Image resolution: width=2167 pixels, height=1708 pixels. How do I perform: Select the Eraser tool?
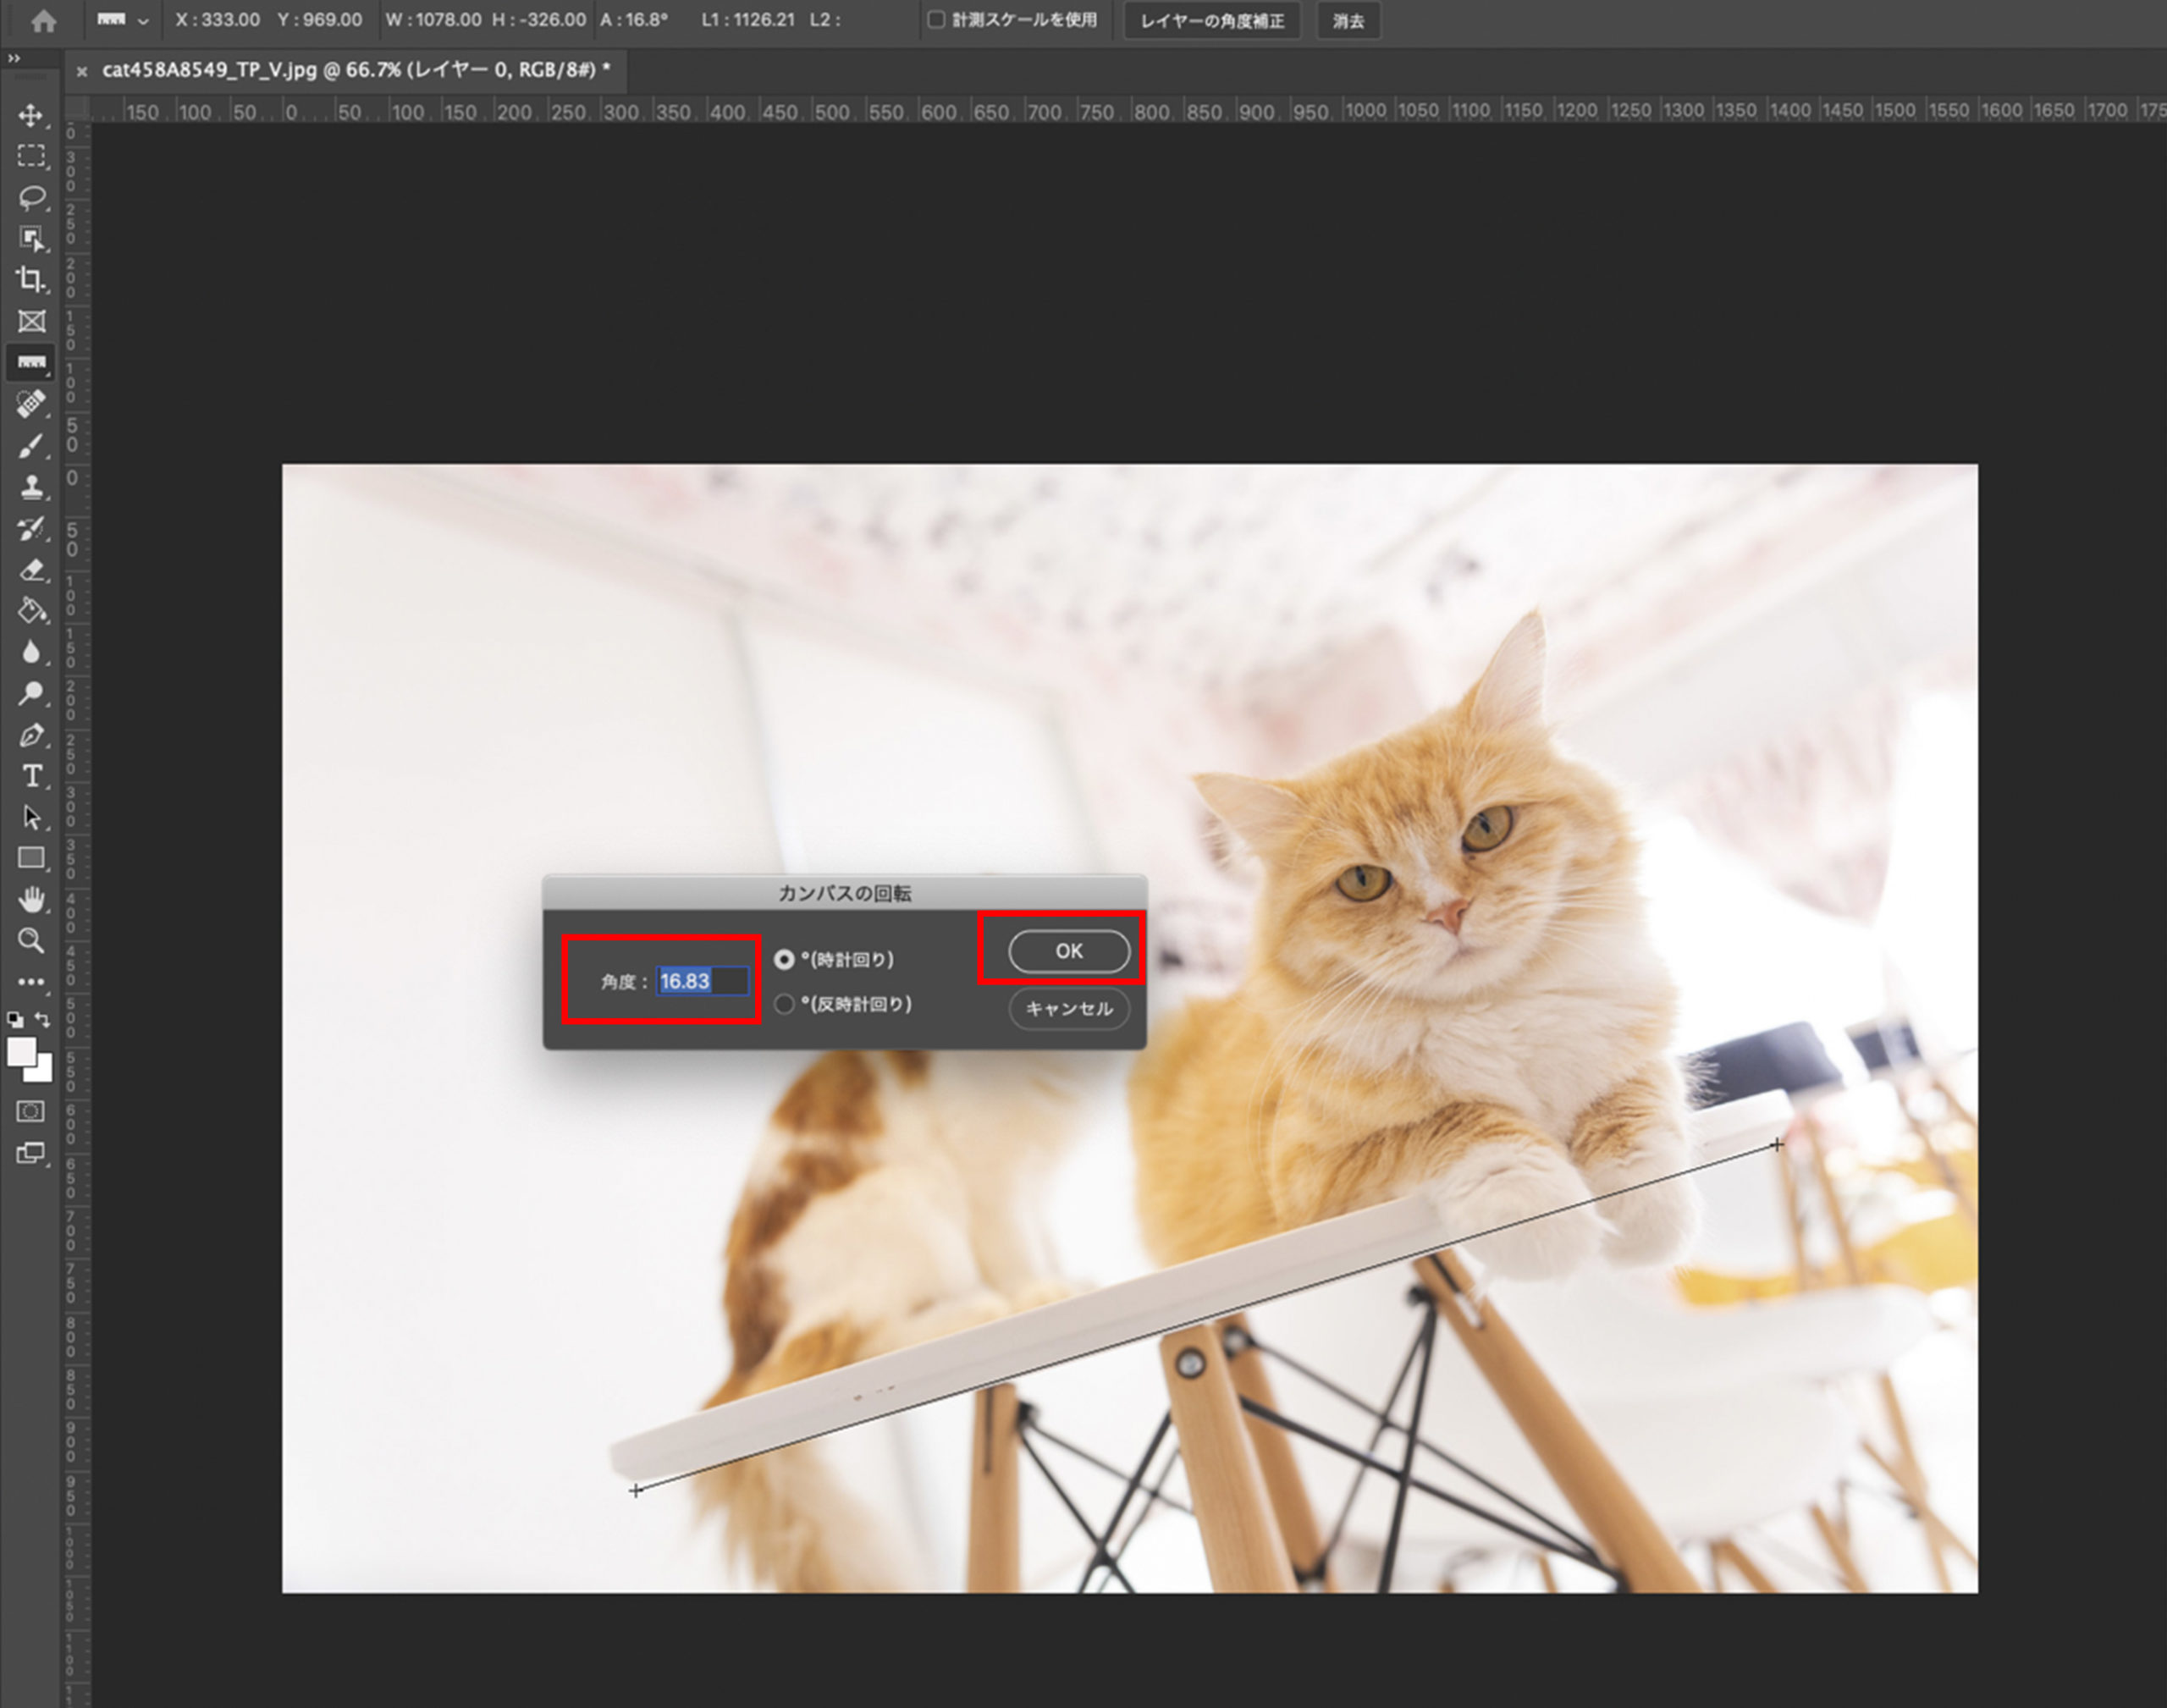(x=31, y=570)
